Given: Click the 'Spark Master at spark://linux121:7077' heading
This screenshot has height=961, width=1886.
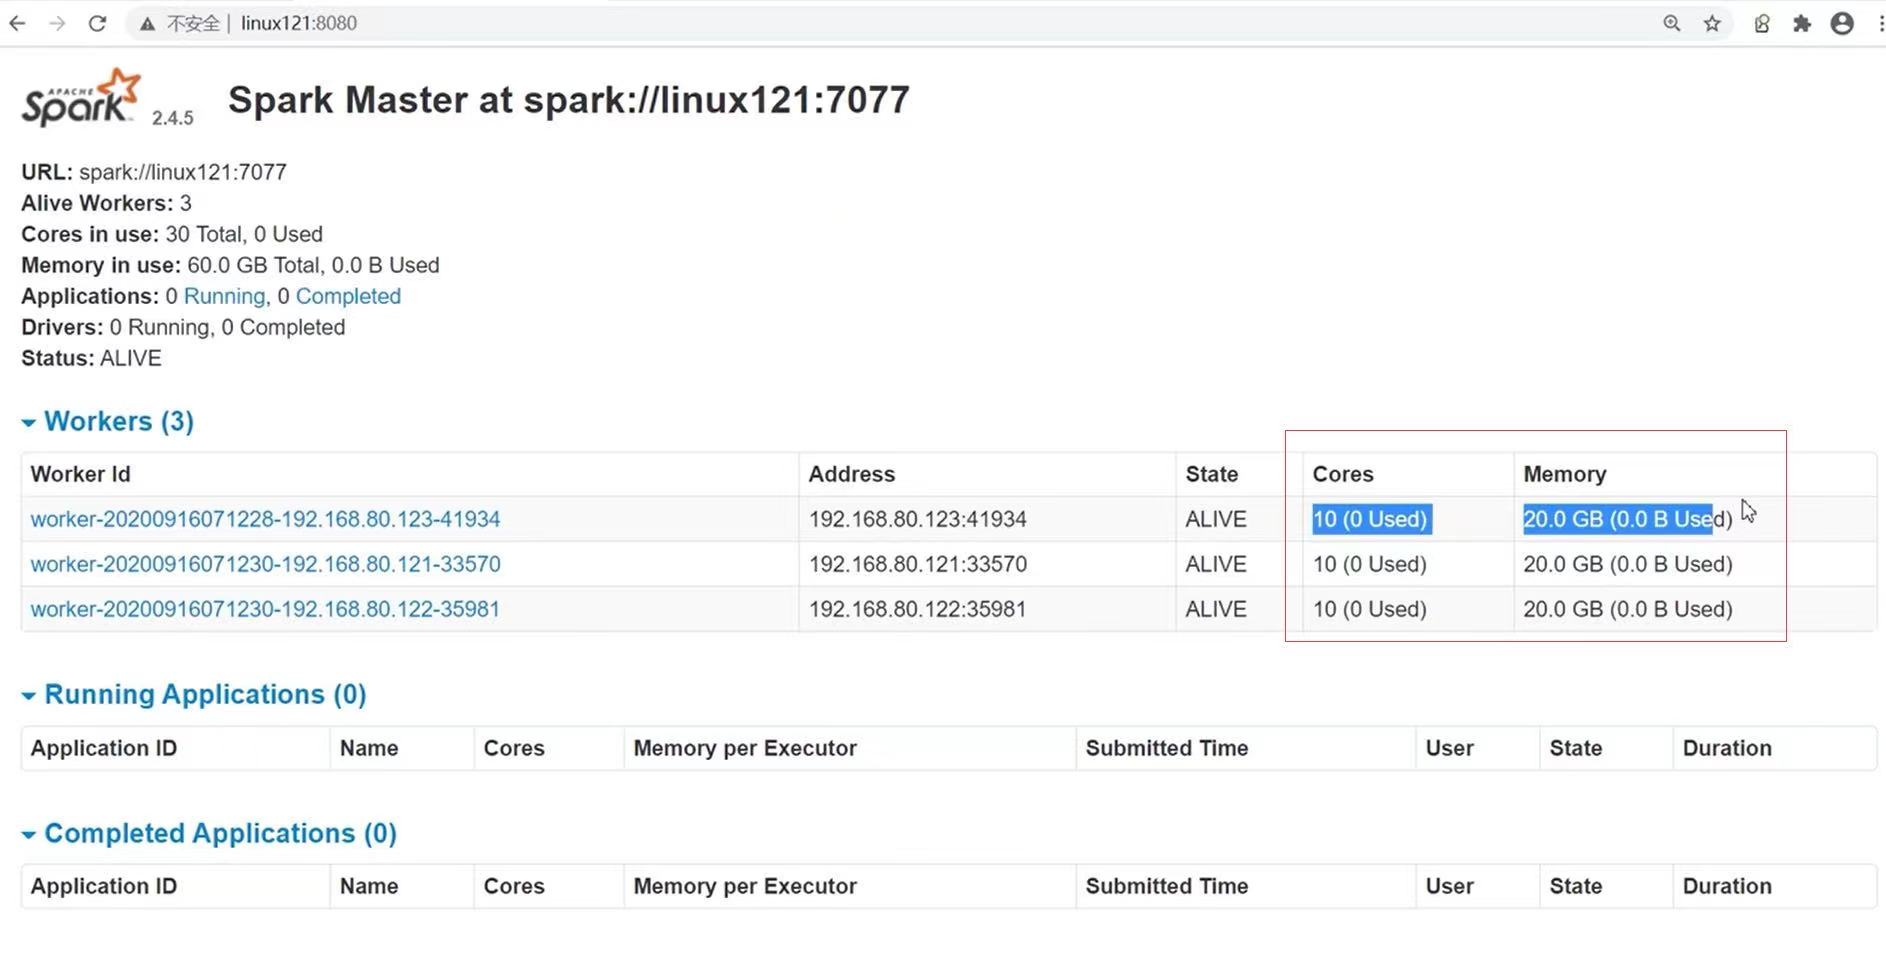Looking at the screenshot, I should point(569,99).
